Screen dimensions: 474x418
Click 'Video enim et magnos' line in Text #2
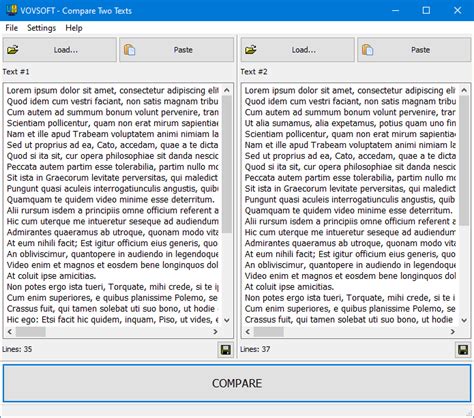click(350, 276)
